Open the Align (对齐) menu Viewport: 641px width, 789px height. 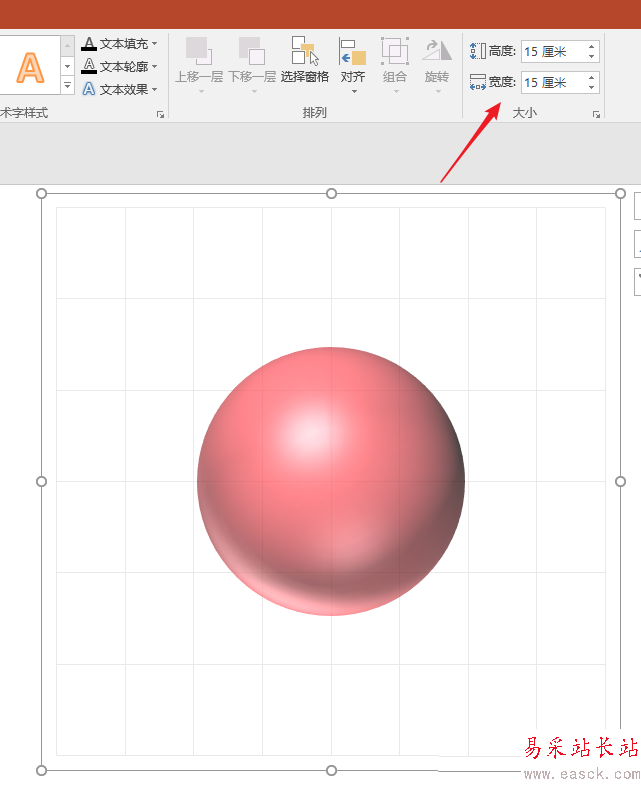click(x=353, y=65)
